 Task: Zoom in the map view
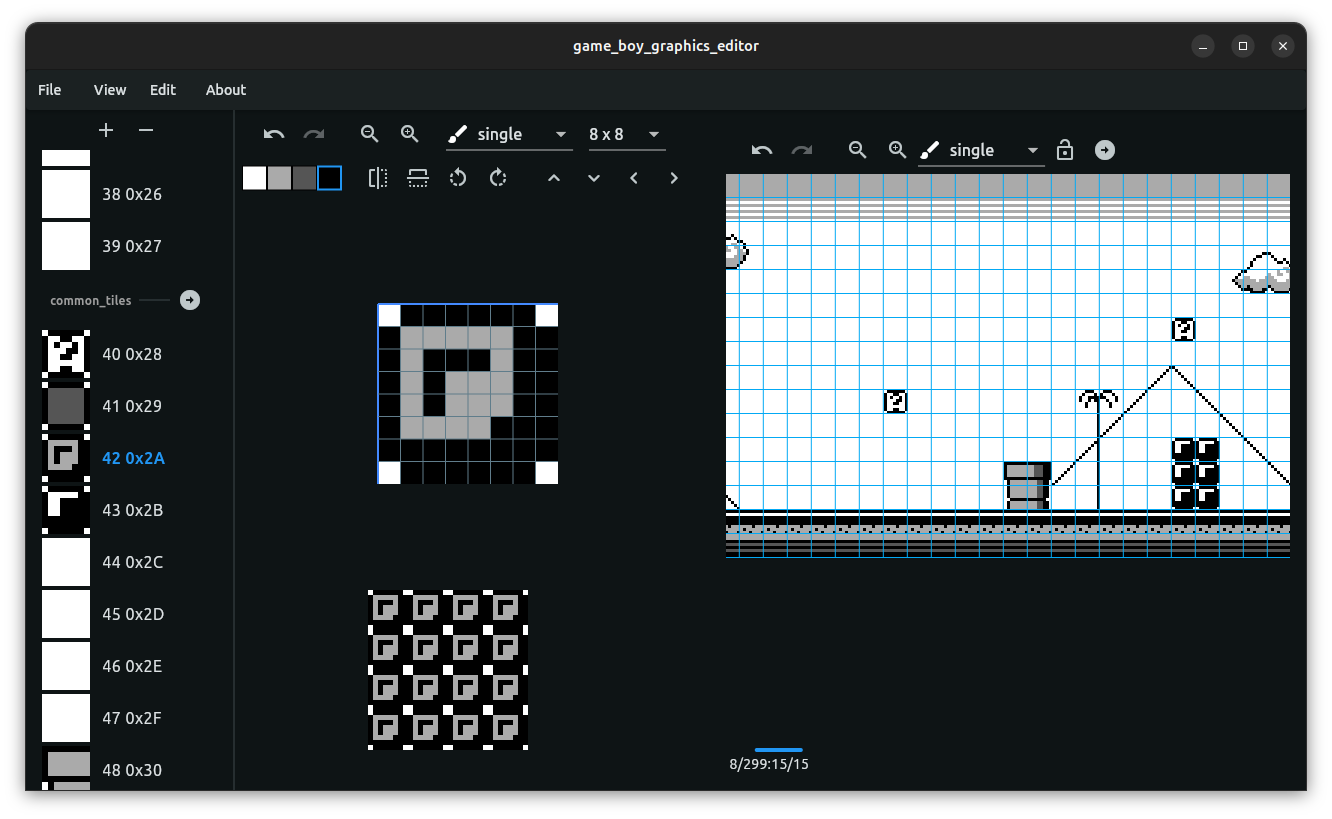tap(897, 150)
